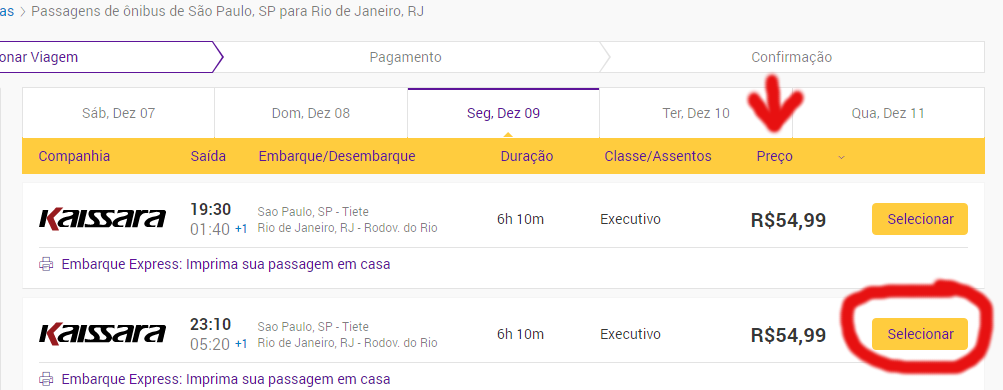The width and height of the screenshot is (1003, 390).
Task: Switch to the Ter, Dez 10 date tab
Action: [696, 113]
